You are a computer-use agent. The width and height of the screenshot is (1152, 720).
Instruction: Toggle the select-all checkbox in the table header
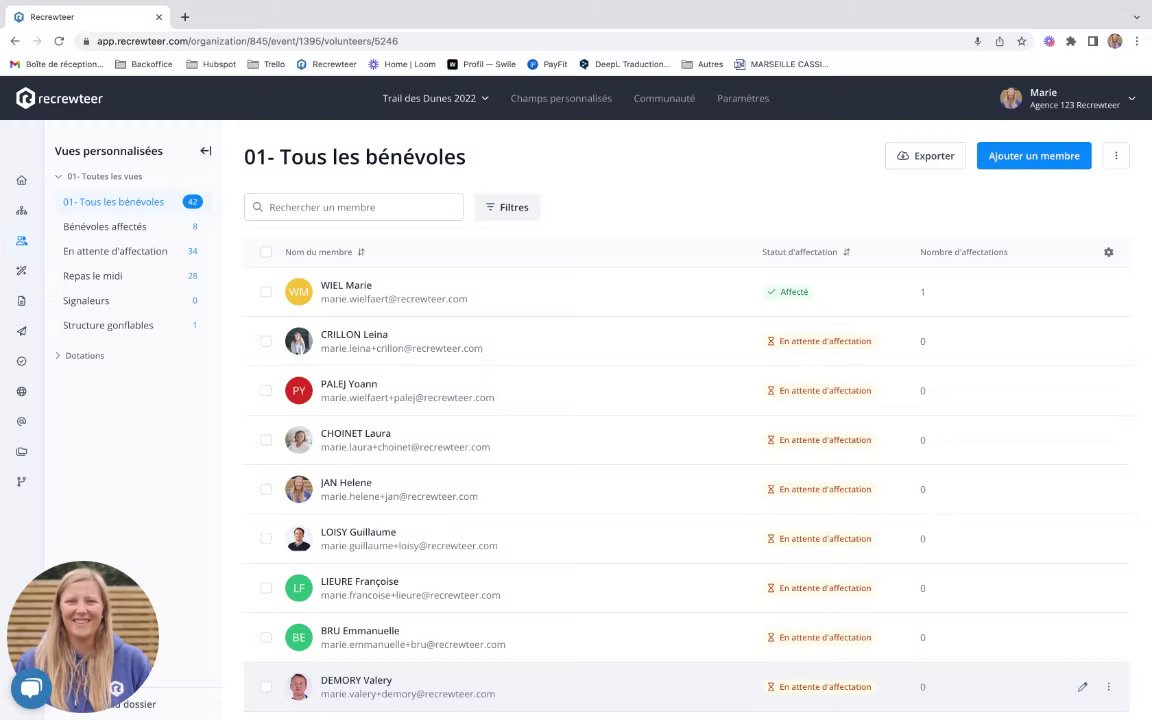[266, 252]
